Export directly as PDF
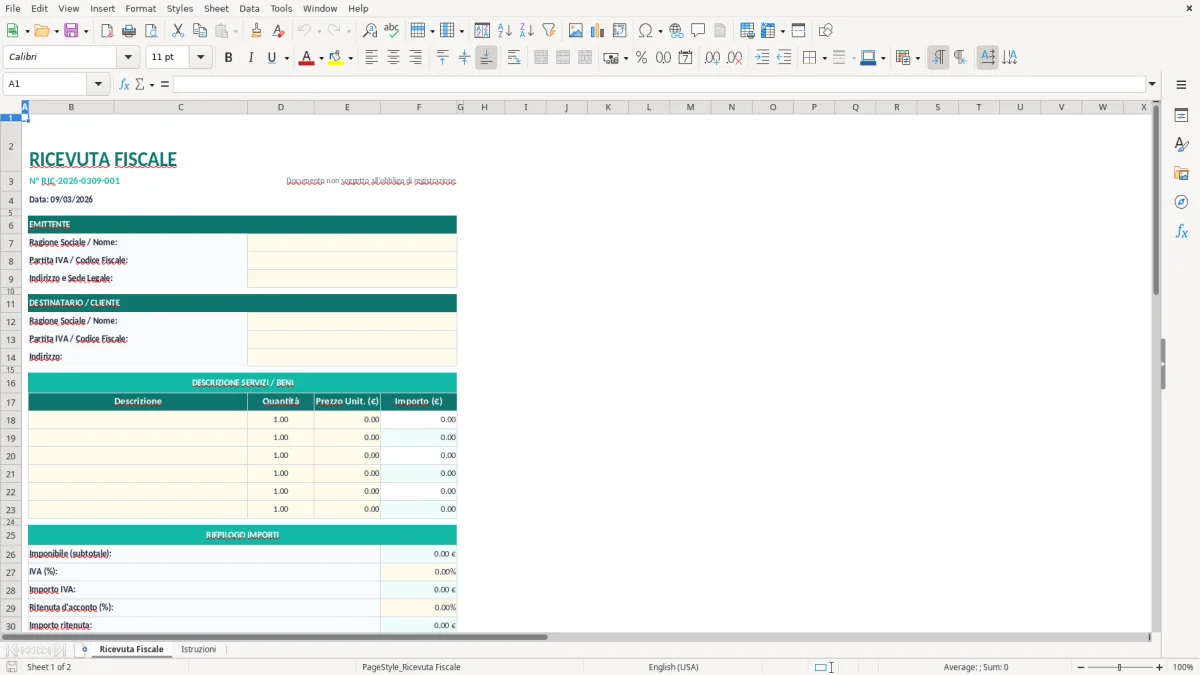 [x=107, y=31]
